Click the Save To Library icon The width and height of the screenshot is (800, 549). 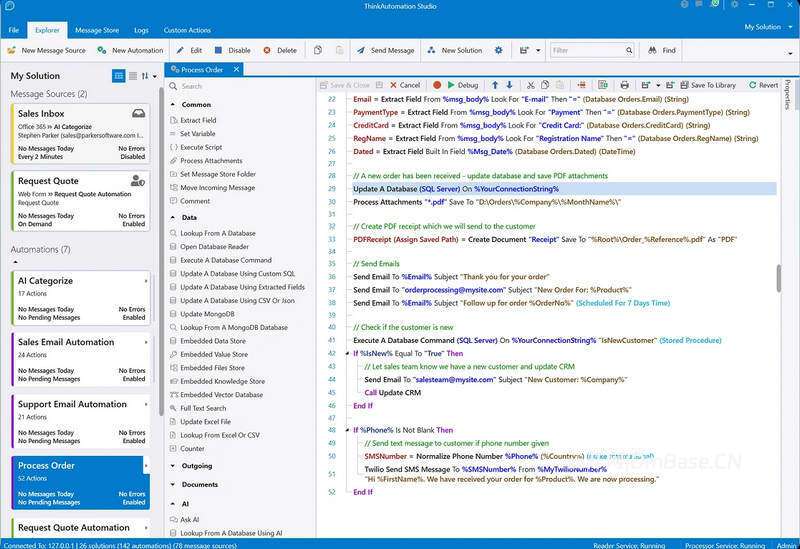click(x=685, y=85)
